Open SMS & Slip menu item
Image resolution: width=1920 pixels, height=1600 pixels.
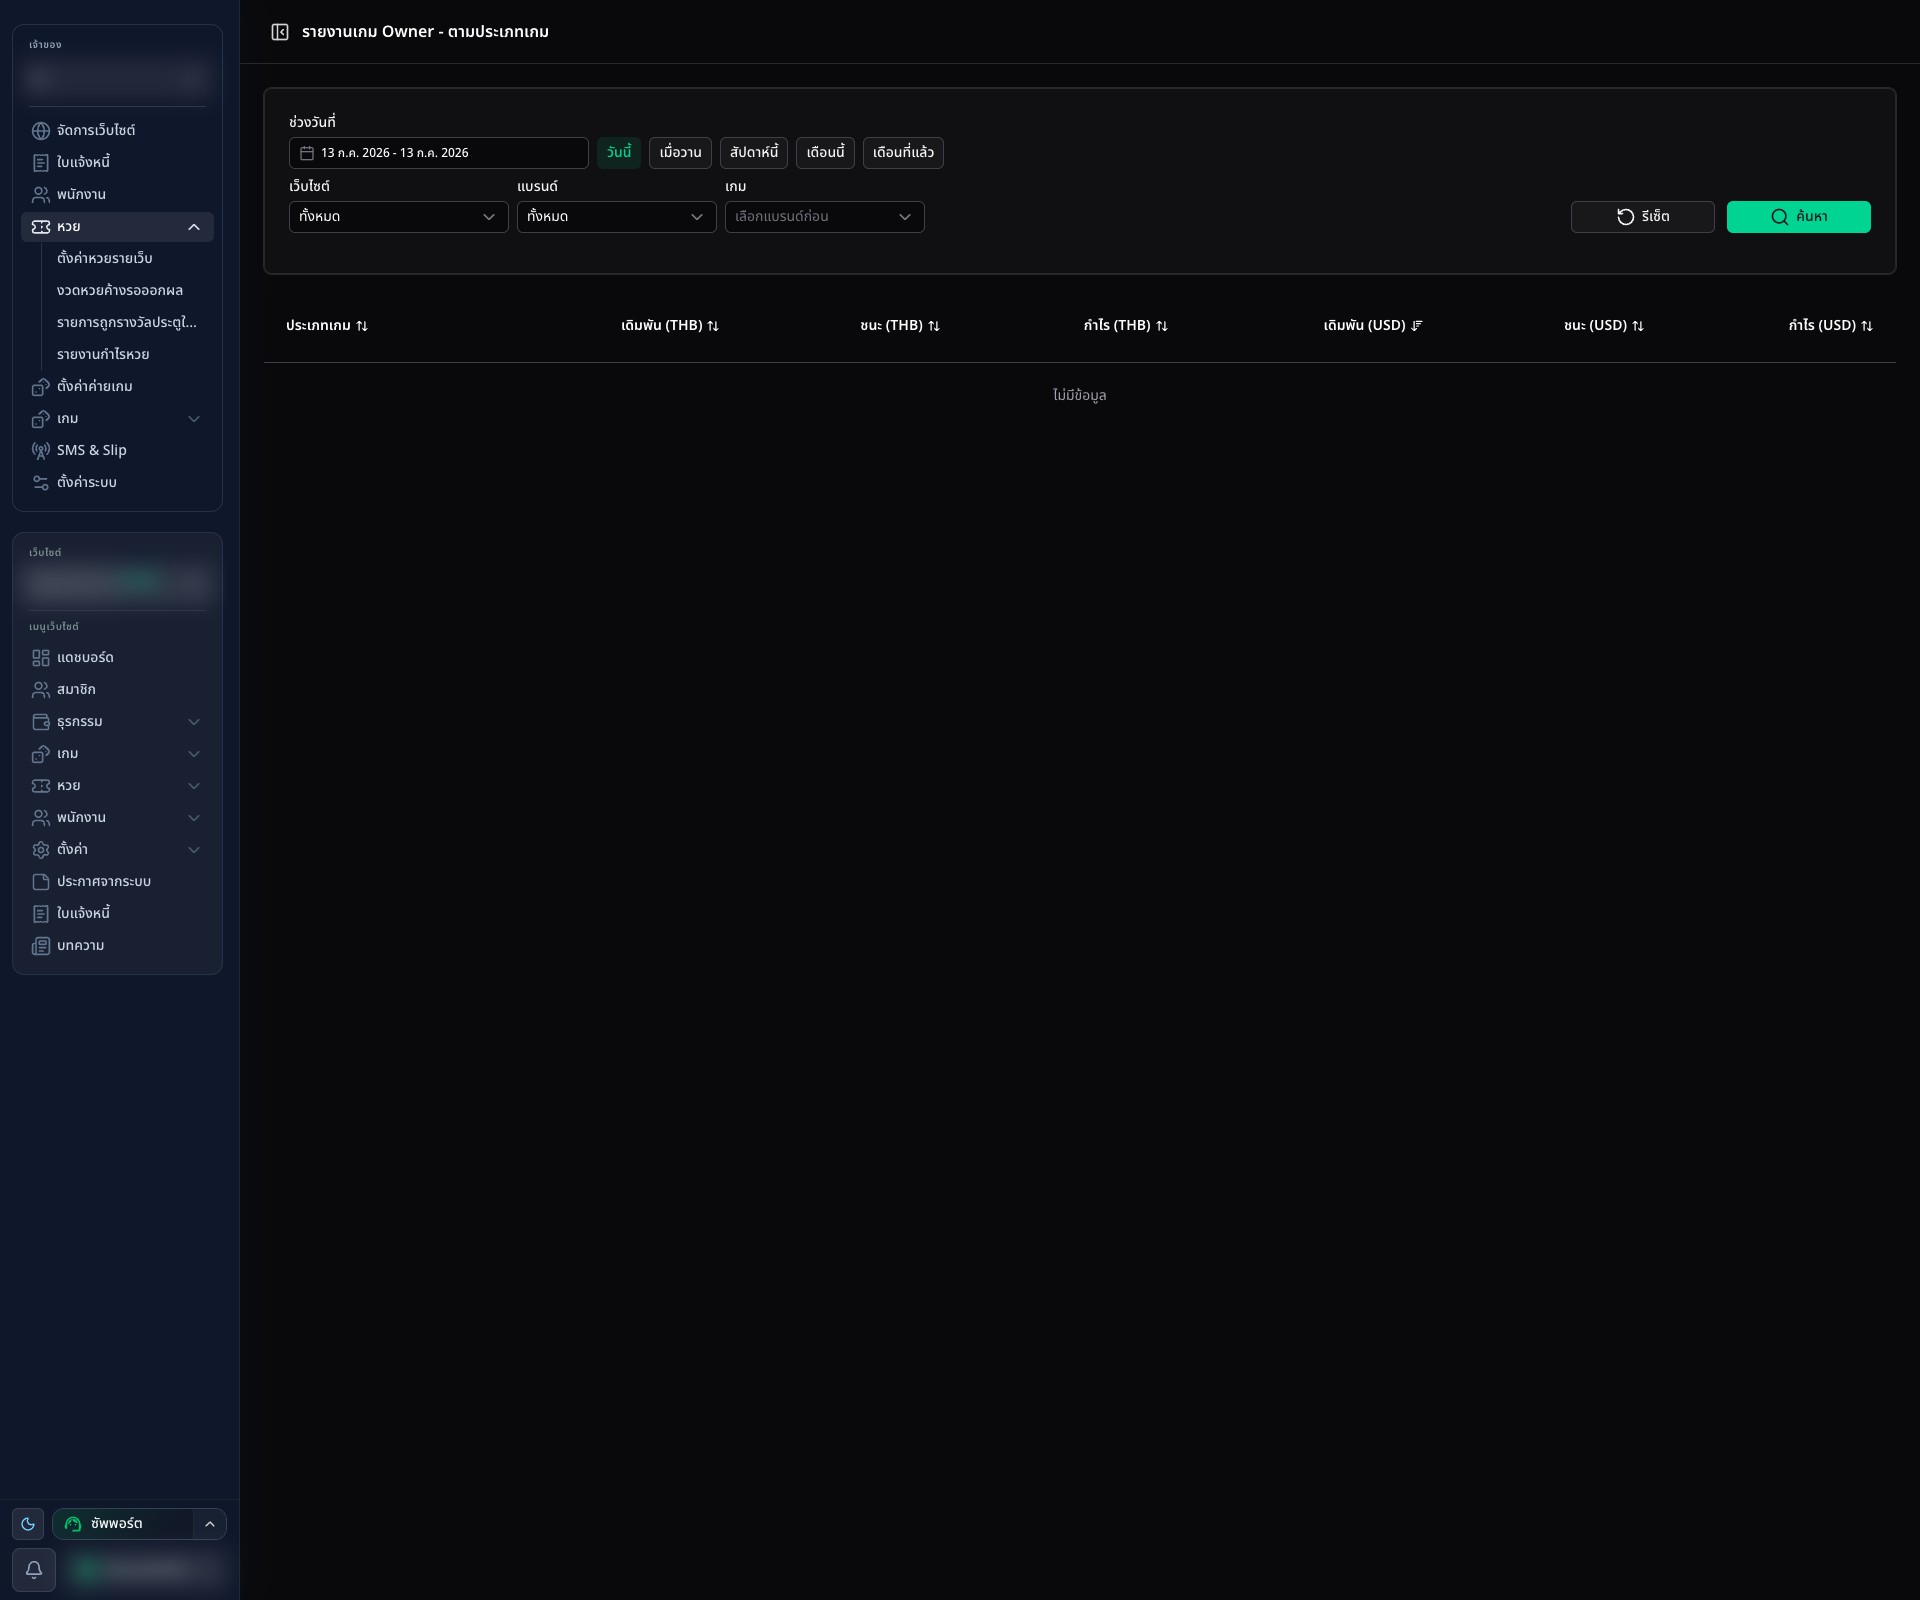click(x=117, y=451)
